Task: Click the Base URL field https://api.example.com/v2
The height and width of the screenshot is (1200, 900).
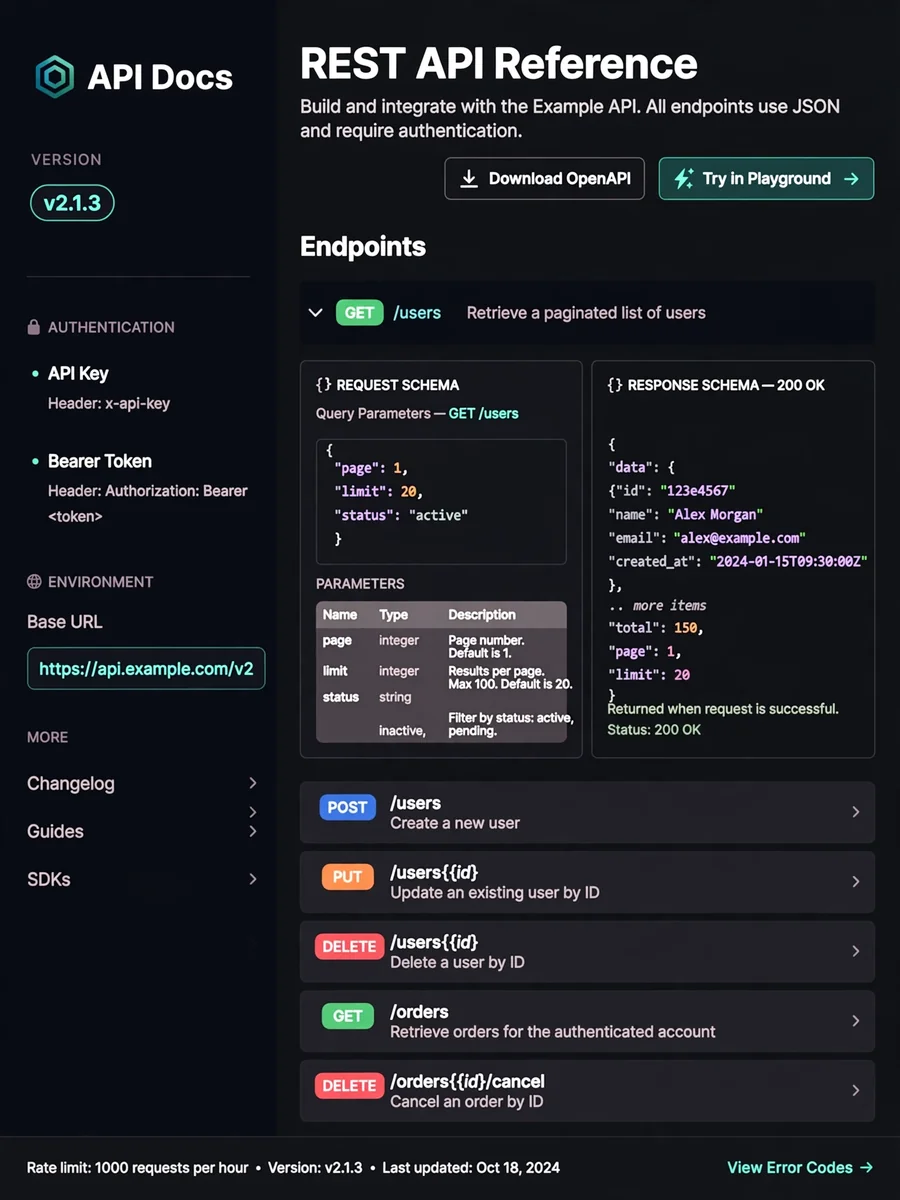Action: (x=146, y=669)
